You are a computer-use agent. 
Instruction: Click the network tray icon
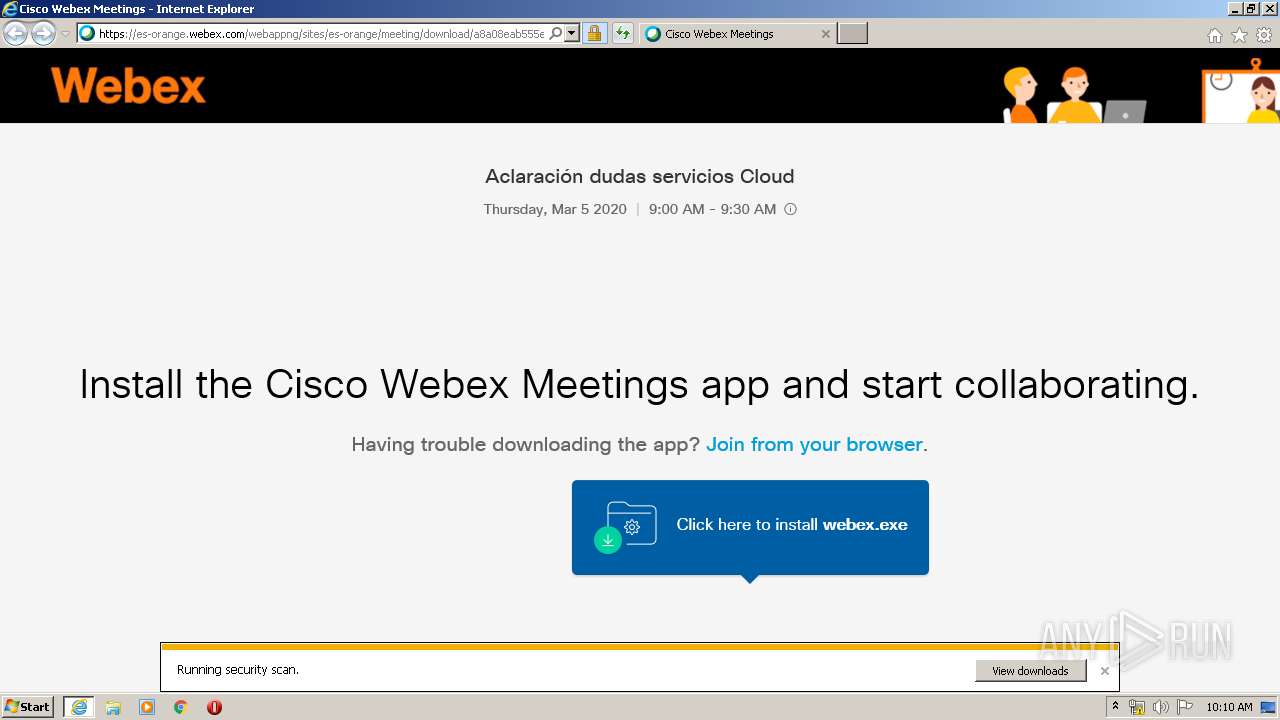coord(1137,707)
